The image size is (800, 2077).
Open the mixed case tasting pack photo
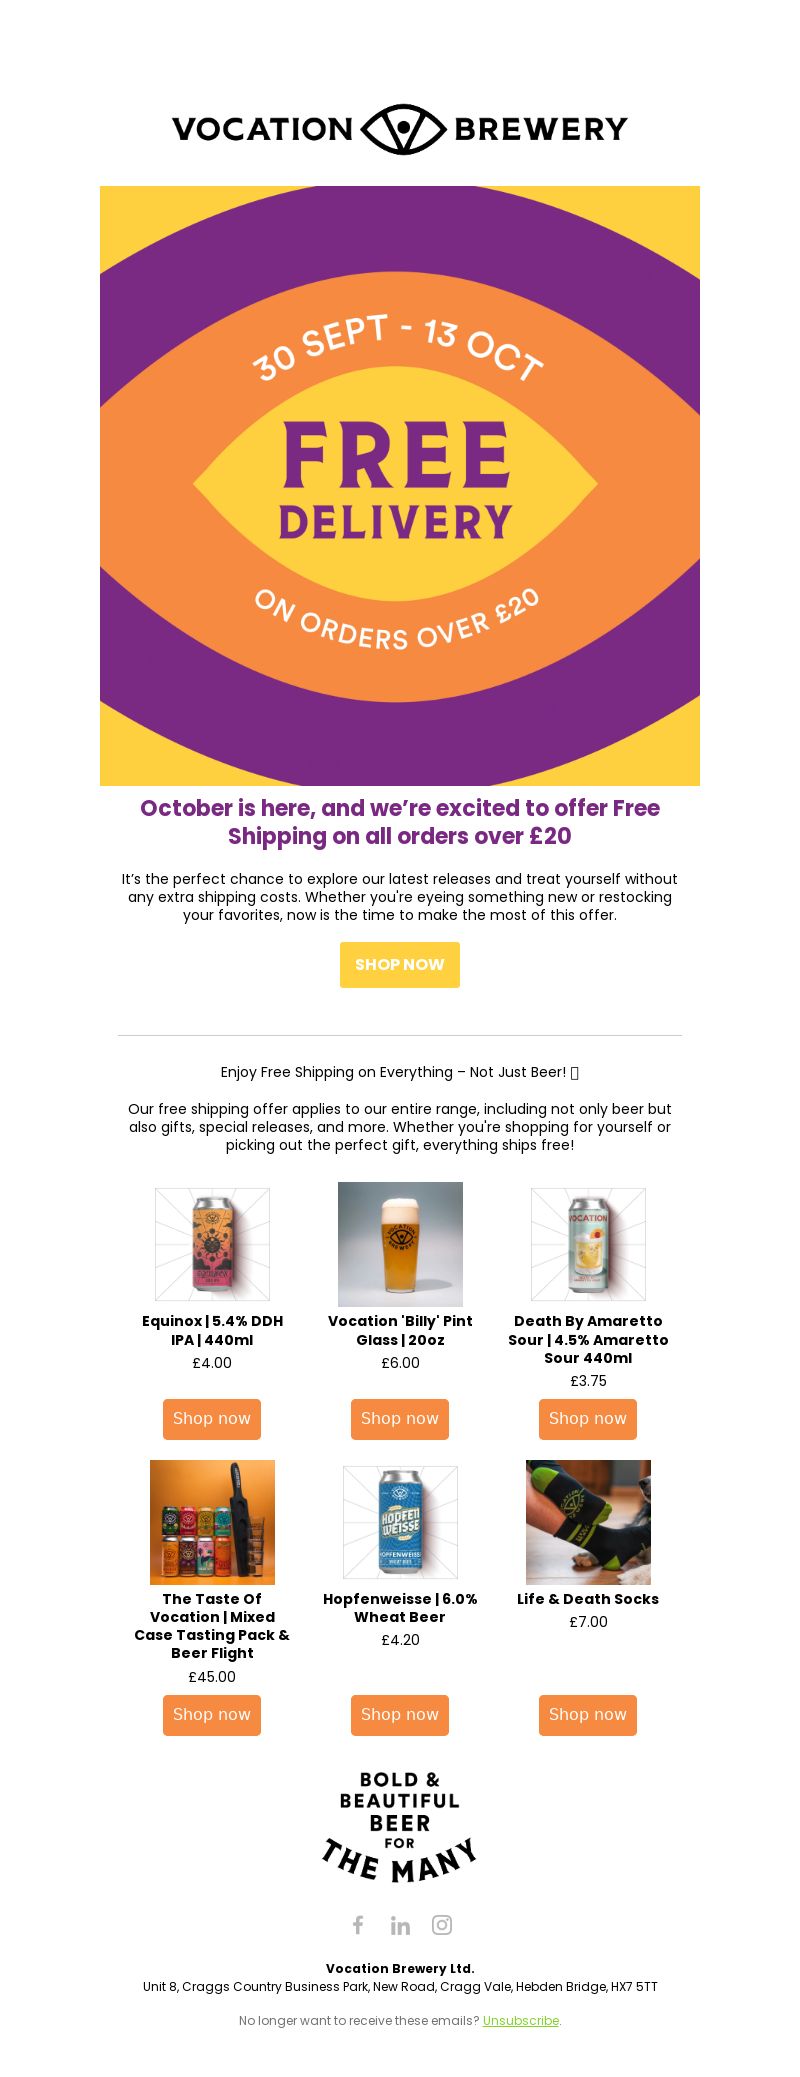[212, 1522]
